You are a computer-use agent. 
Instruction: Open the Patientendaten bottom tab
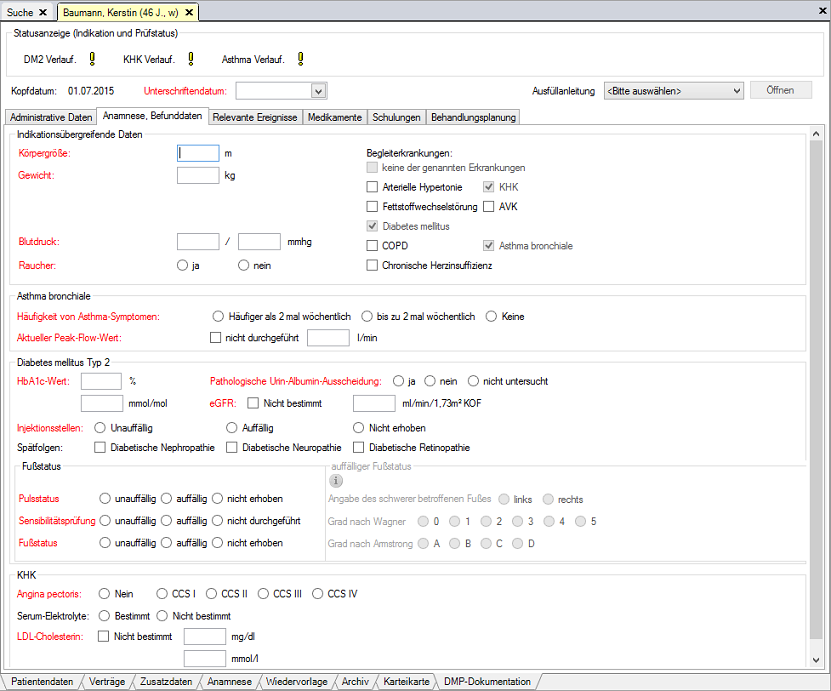pyautogui.click(x=42, y=682)
